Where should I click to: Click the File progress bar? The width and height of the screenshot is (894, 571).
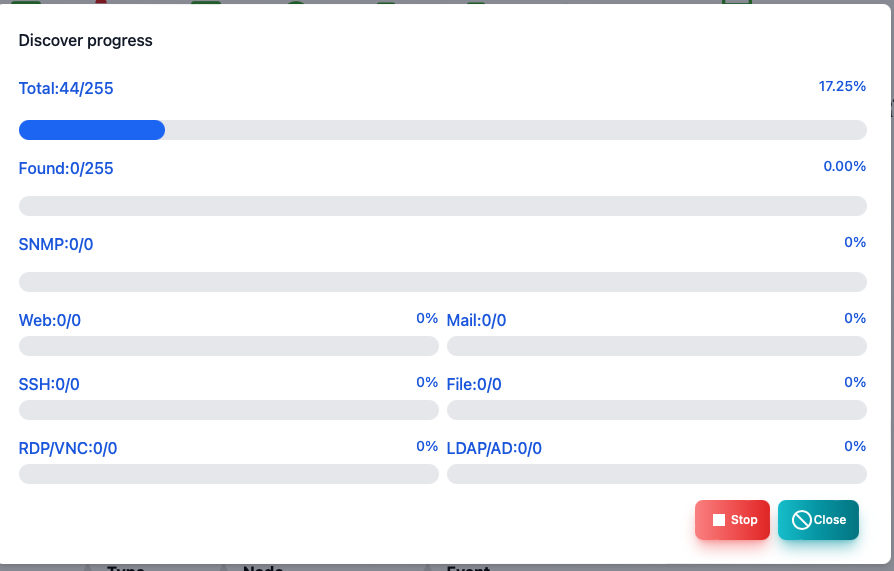click(x=657, y=410)
